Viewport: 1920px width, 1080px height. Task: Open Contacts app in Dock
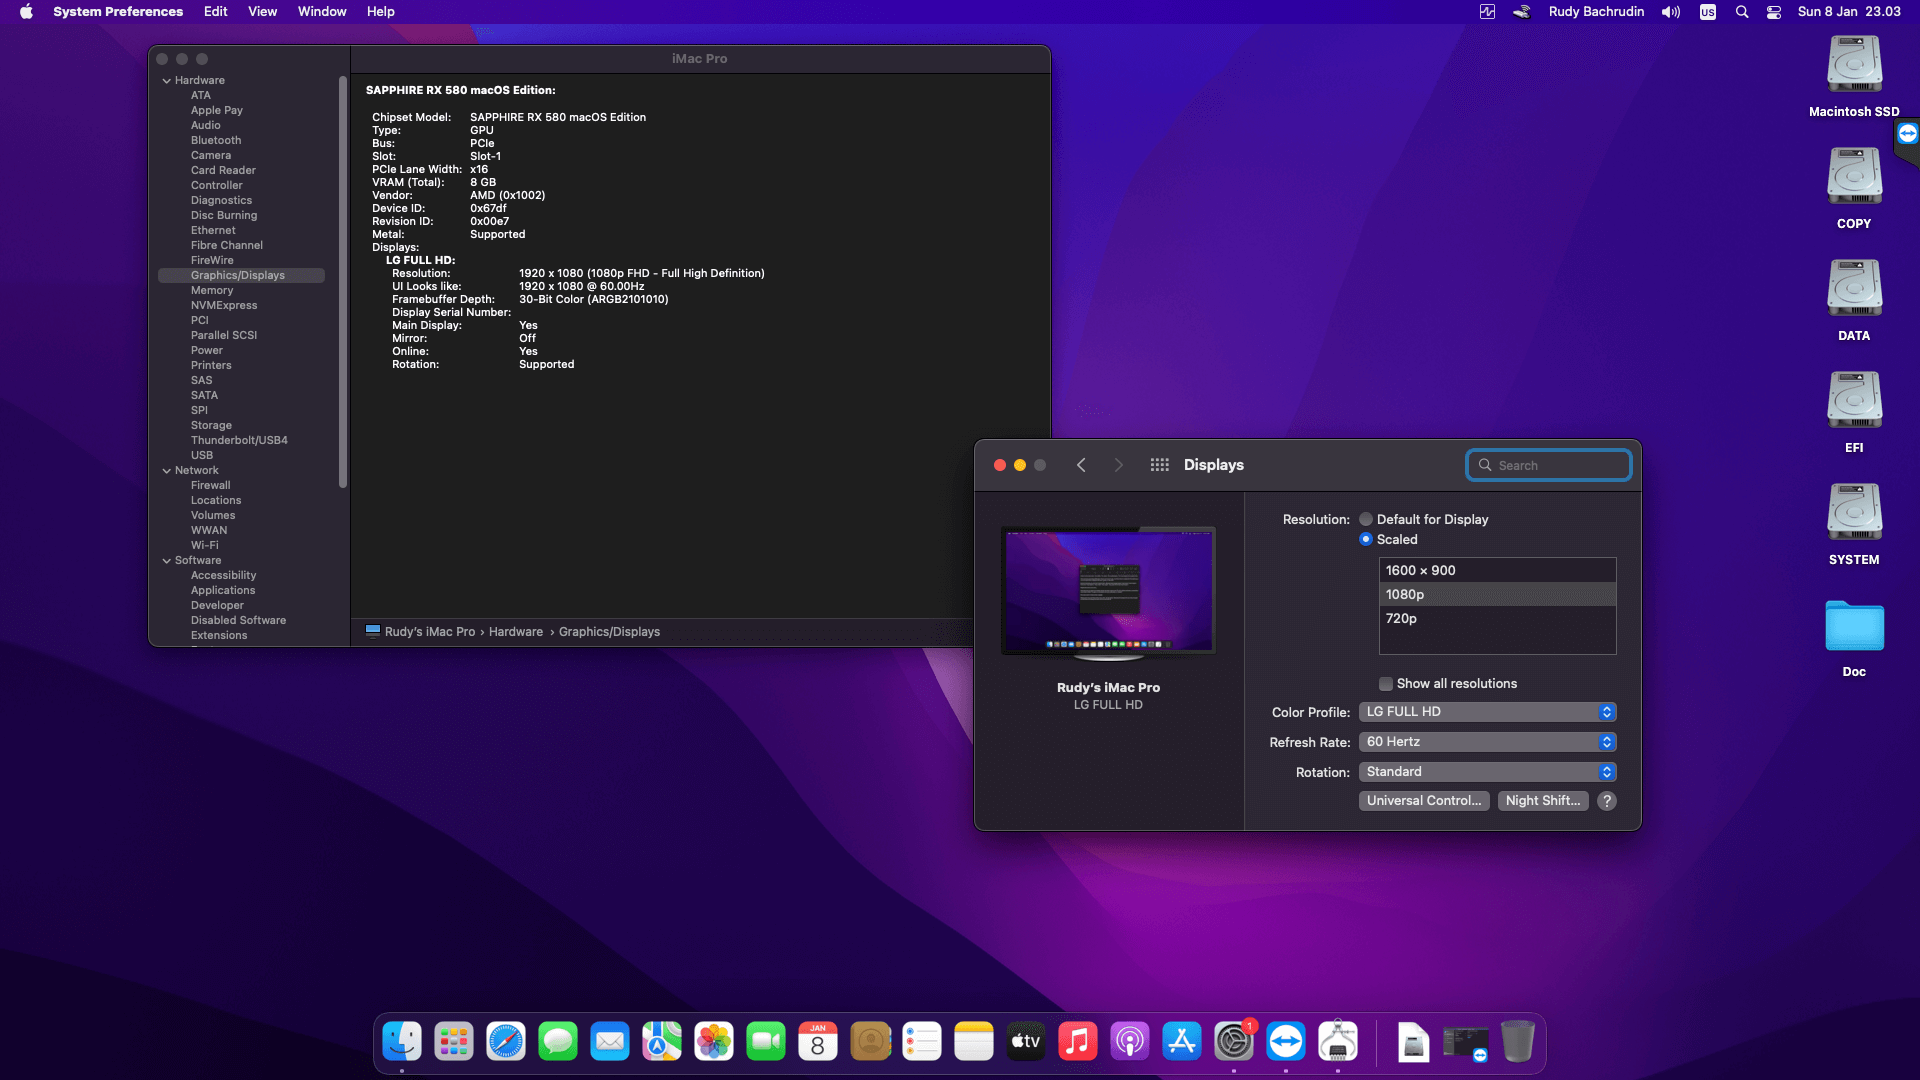[x=870, y=1042]
